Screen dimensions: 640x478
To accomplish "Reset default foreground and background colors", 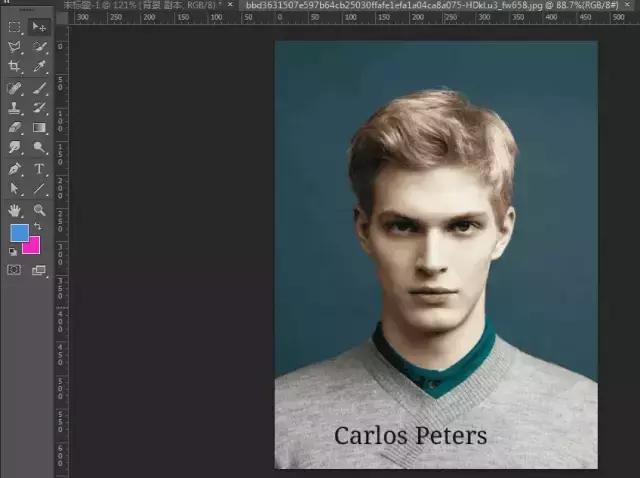I will (13, 251).
